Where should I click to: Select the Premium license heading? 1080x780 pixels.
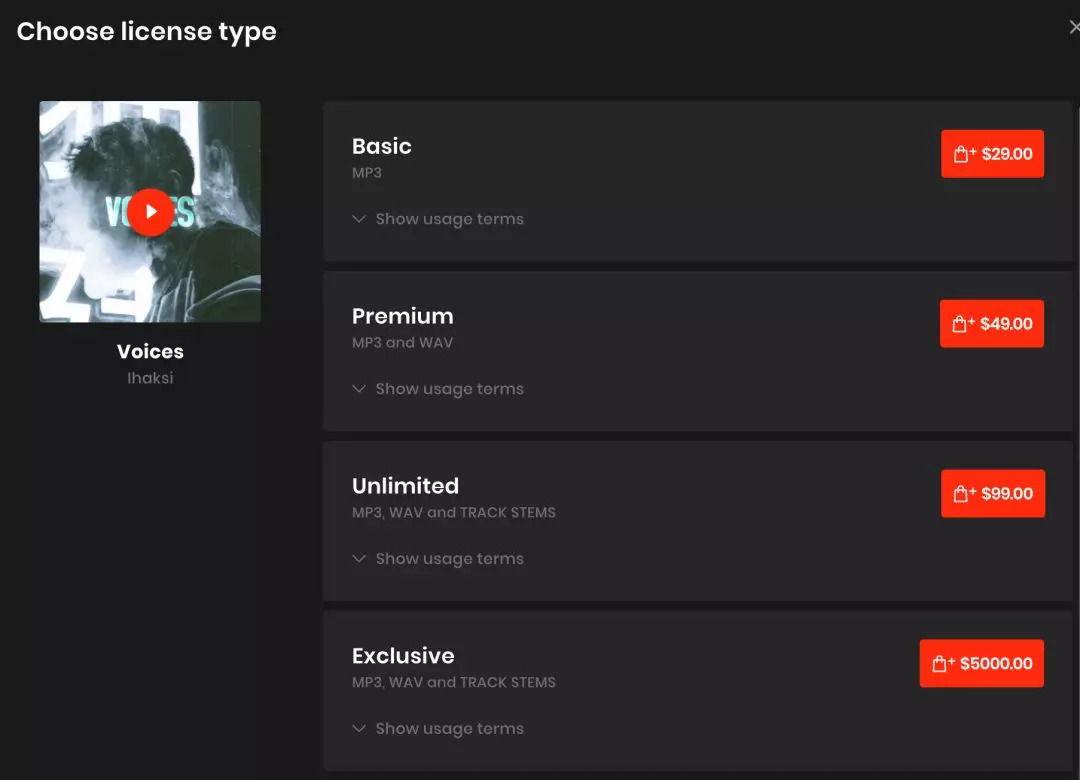pyautogui.click(x=403, y=316)
